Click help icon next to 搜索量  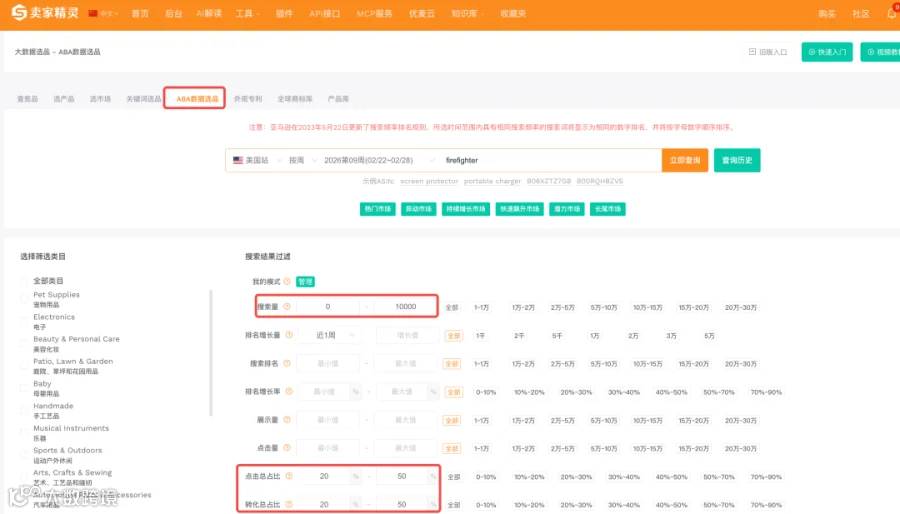tap(287, 306)
